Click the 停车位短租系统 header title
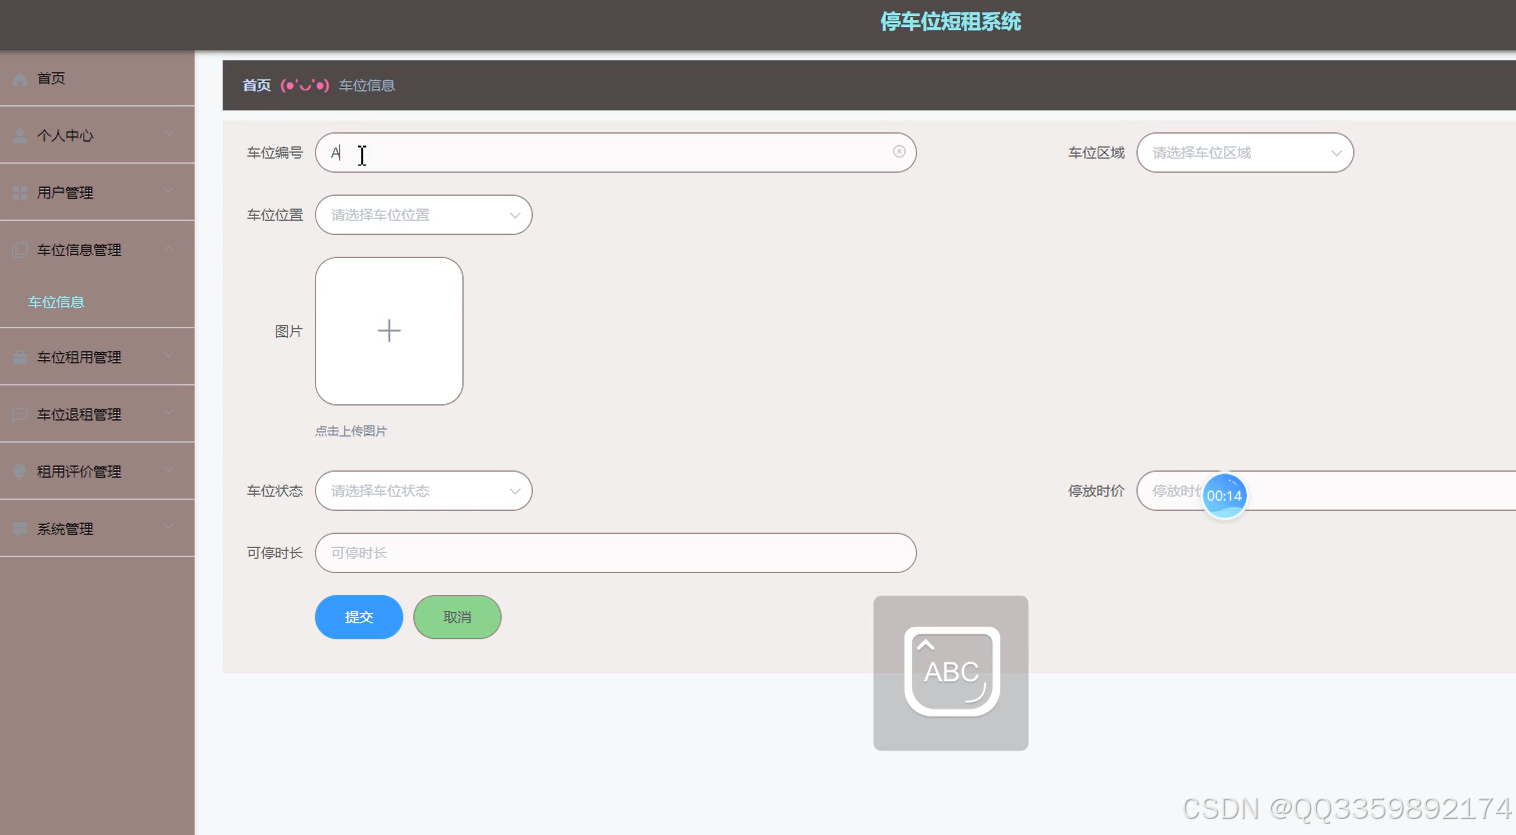 pos(951,22)
